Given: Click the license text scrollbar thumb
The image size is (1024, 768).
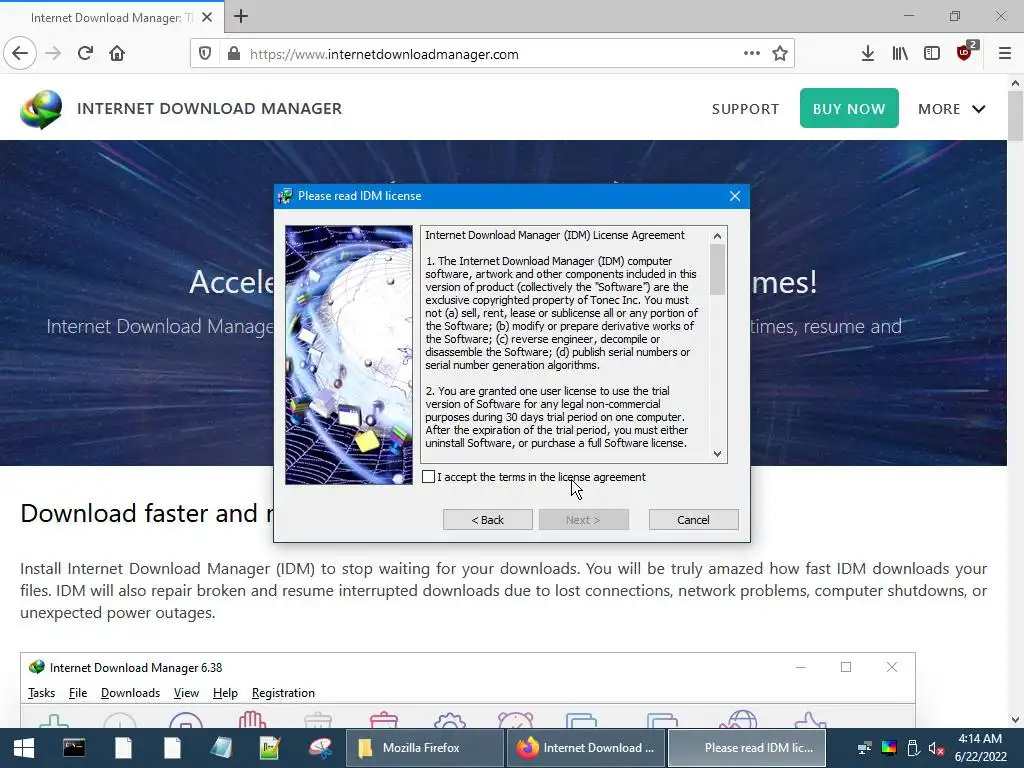Looking at the screenshot, I should [x=717, y=269].
